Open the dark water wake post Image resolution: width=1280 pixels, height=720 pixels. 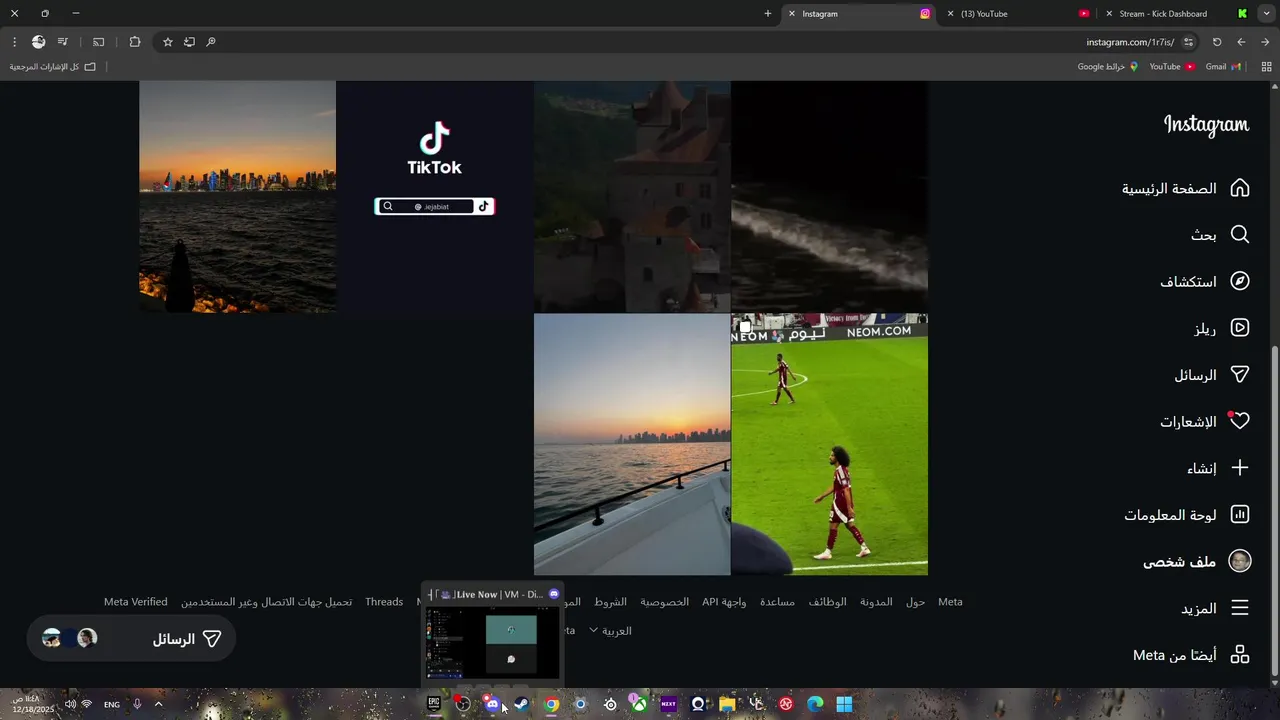click(829, 197)
